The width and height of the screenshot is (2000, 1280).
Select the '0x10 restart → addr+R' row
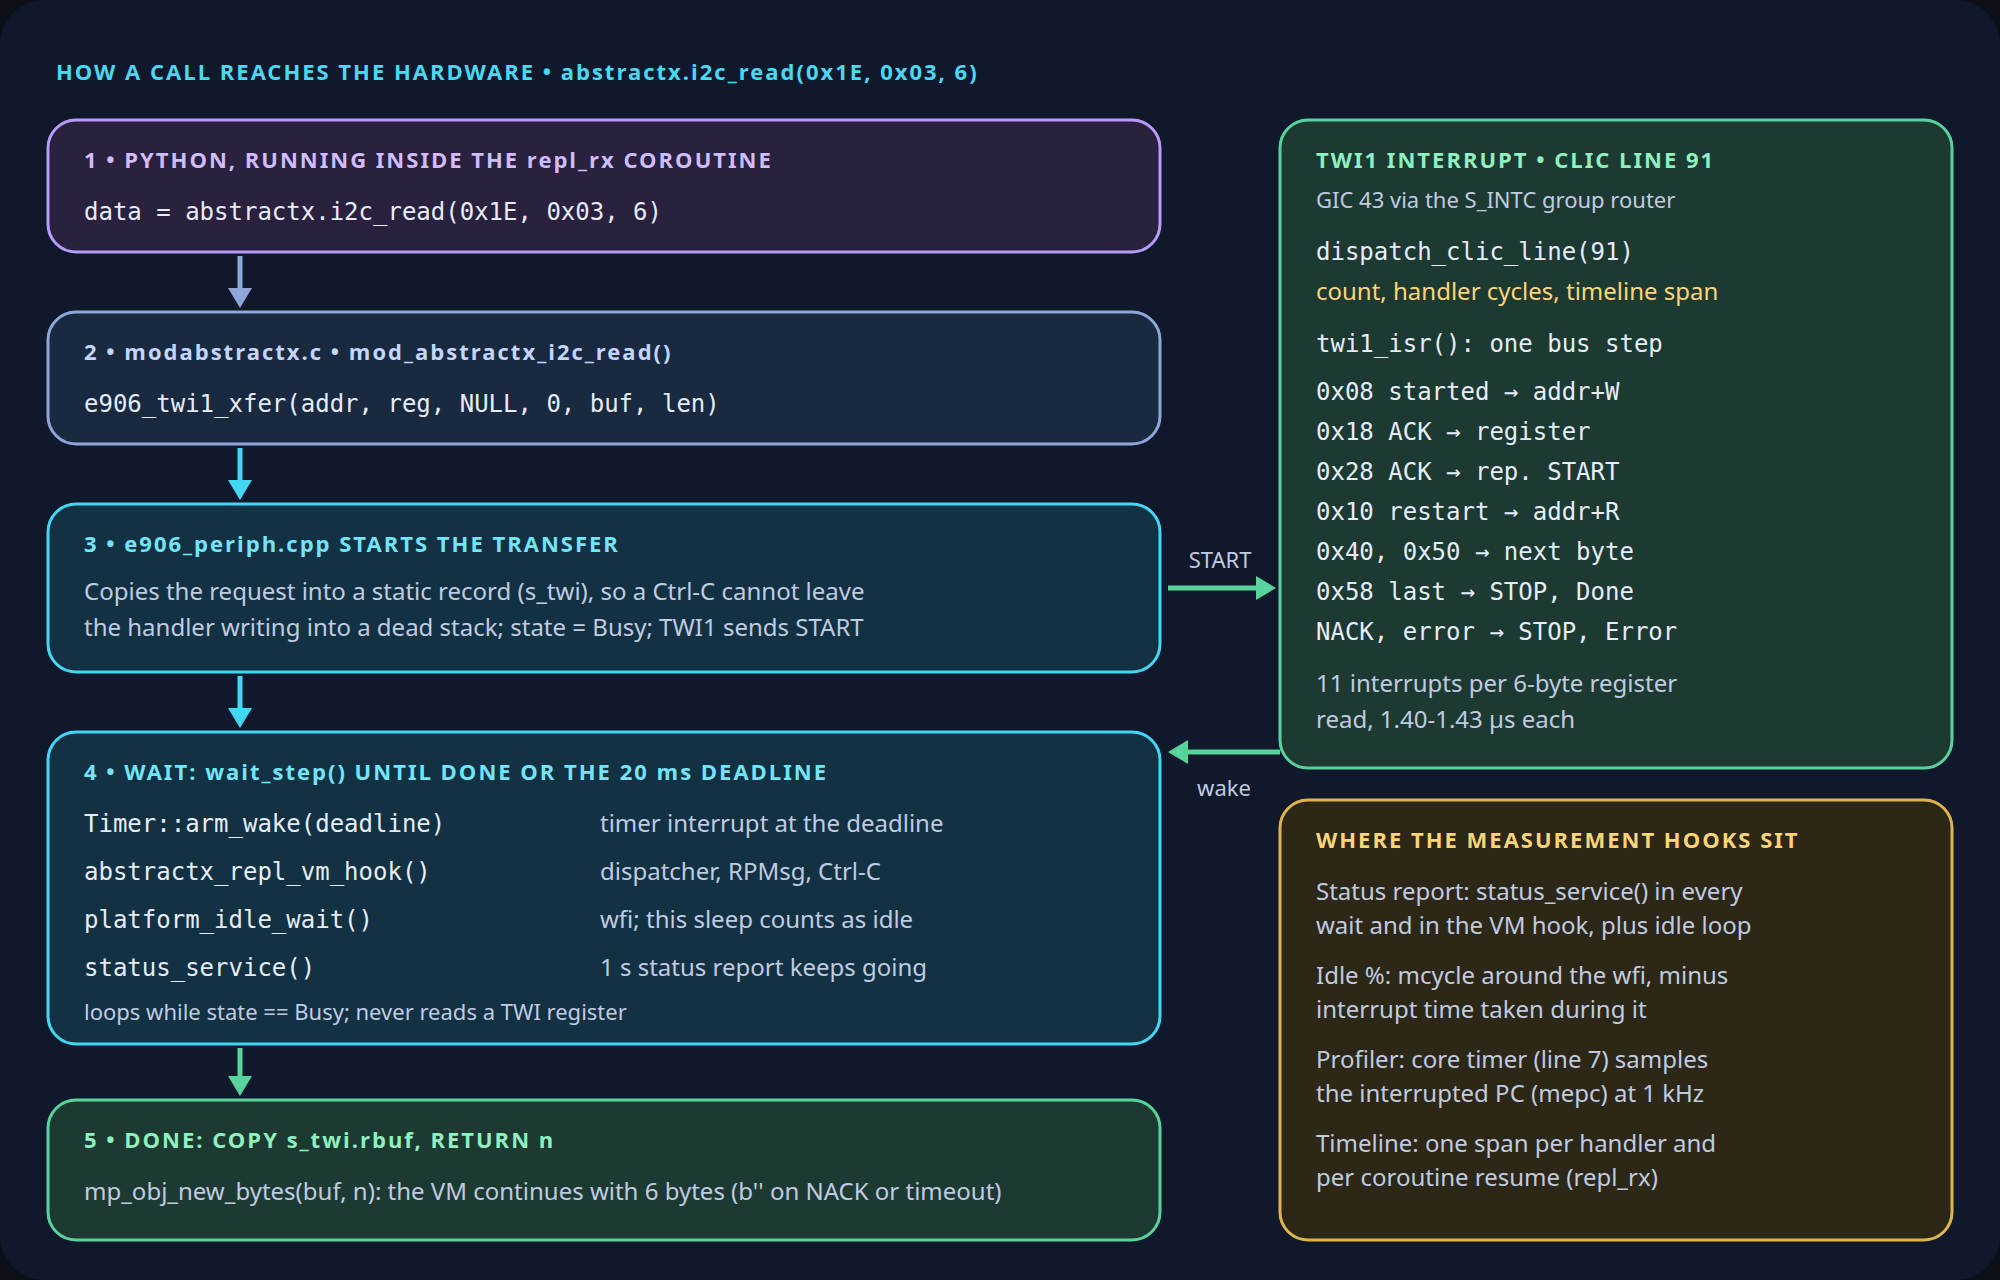click(x=1468, y=512)
